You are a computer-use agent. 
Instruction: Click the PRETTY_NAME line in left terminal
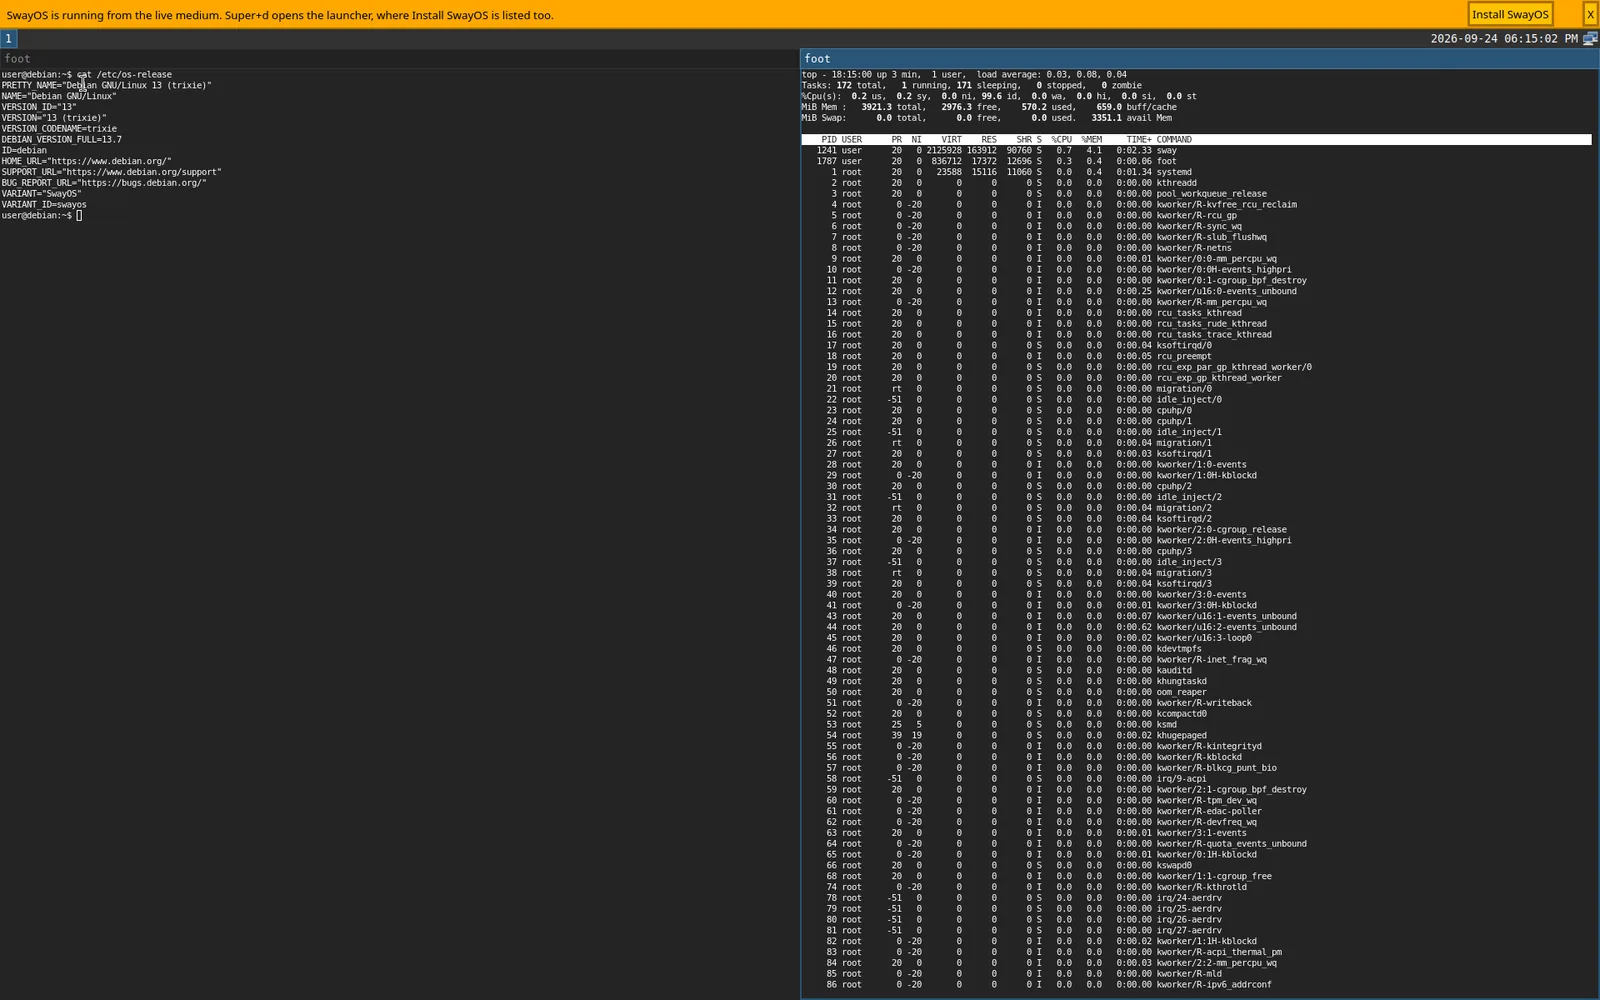[107, 86]
